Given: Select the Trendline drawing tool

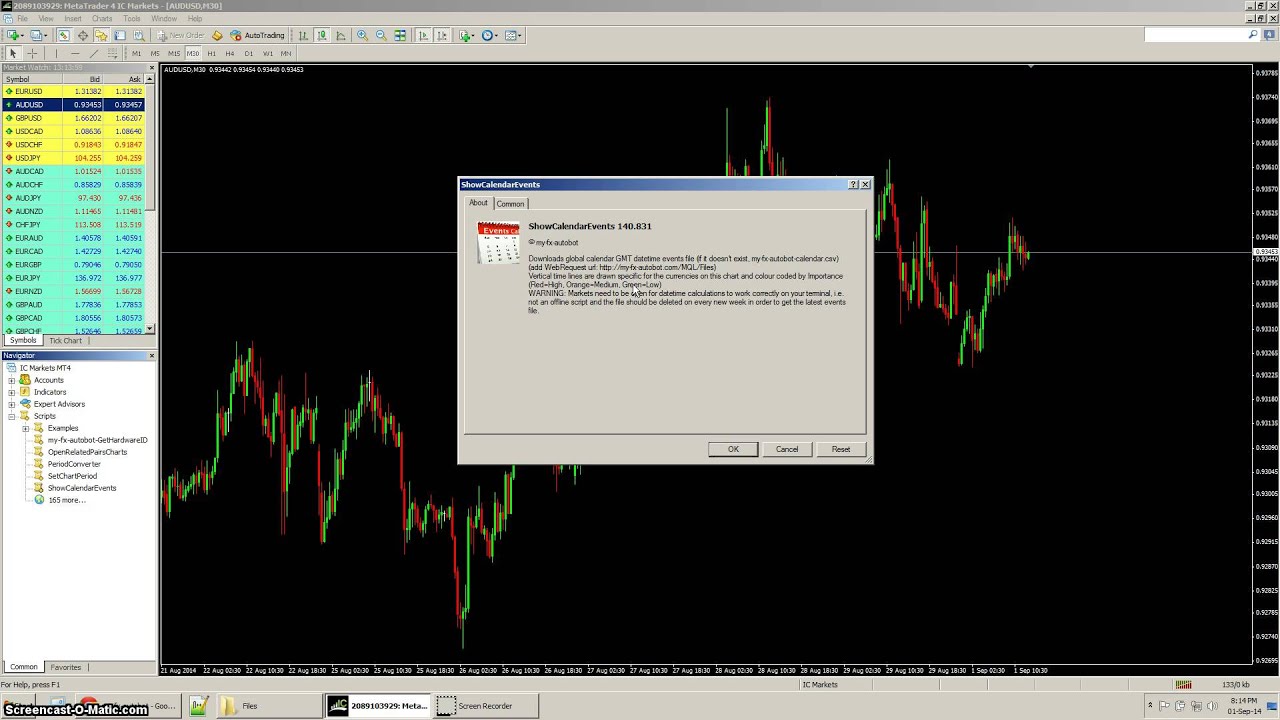Looking at the screenshot, I should click(x=94, y=53).
